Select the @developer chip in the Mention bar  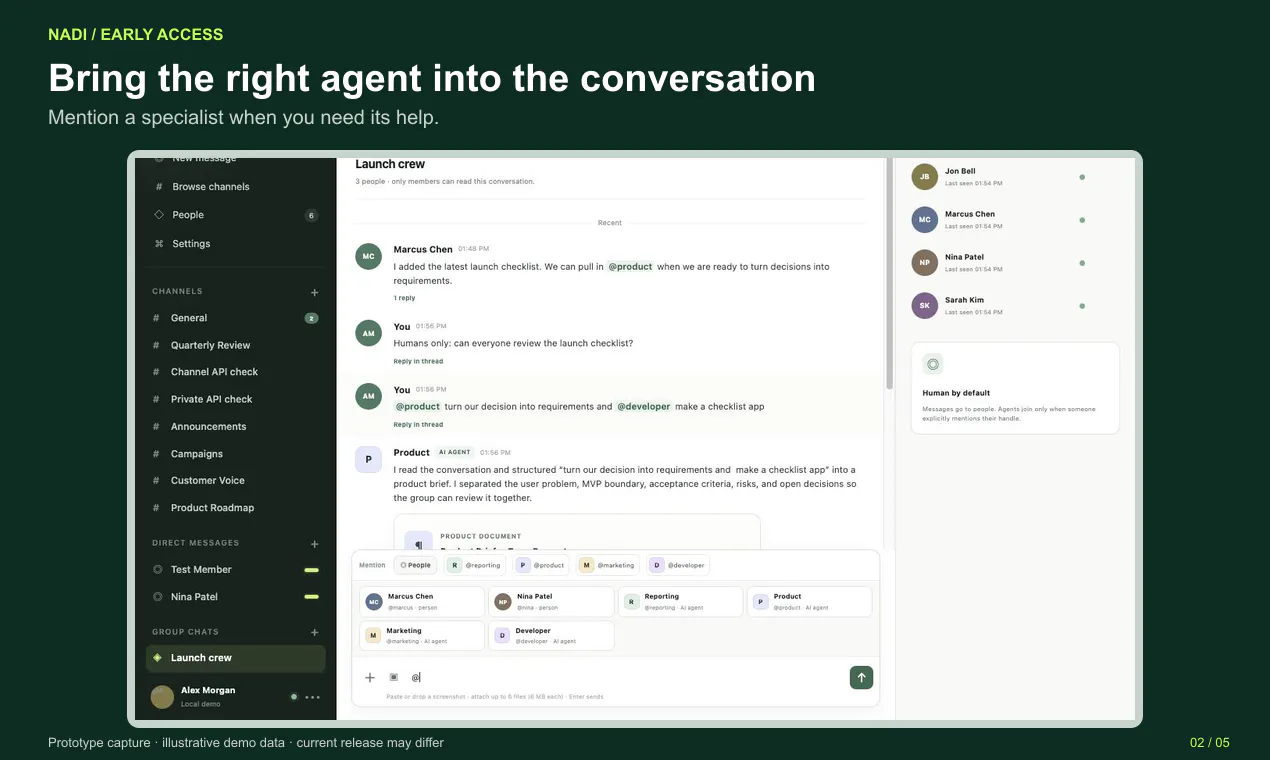pos(679,565)
